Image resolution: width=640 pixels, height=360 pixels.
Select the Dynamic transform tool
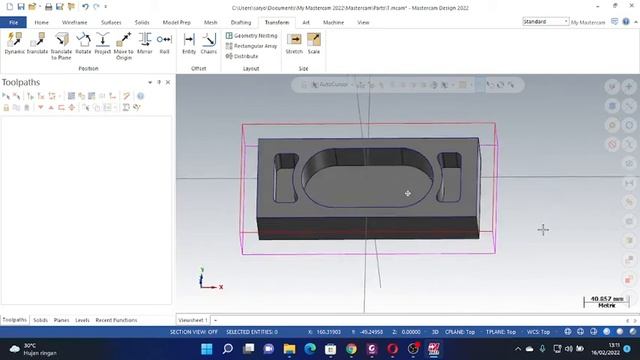15,43
